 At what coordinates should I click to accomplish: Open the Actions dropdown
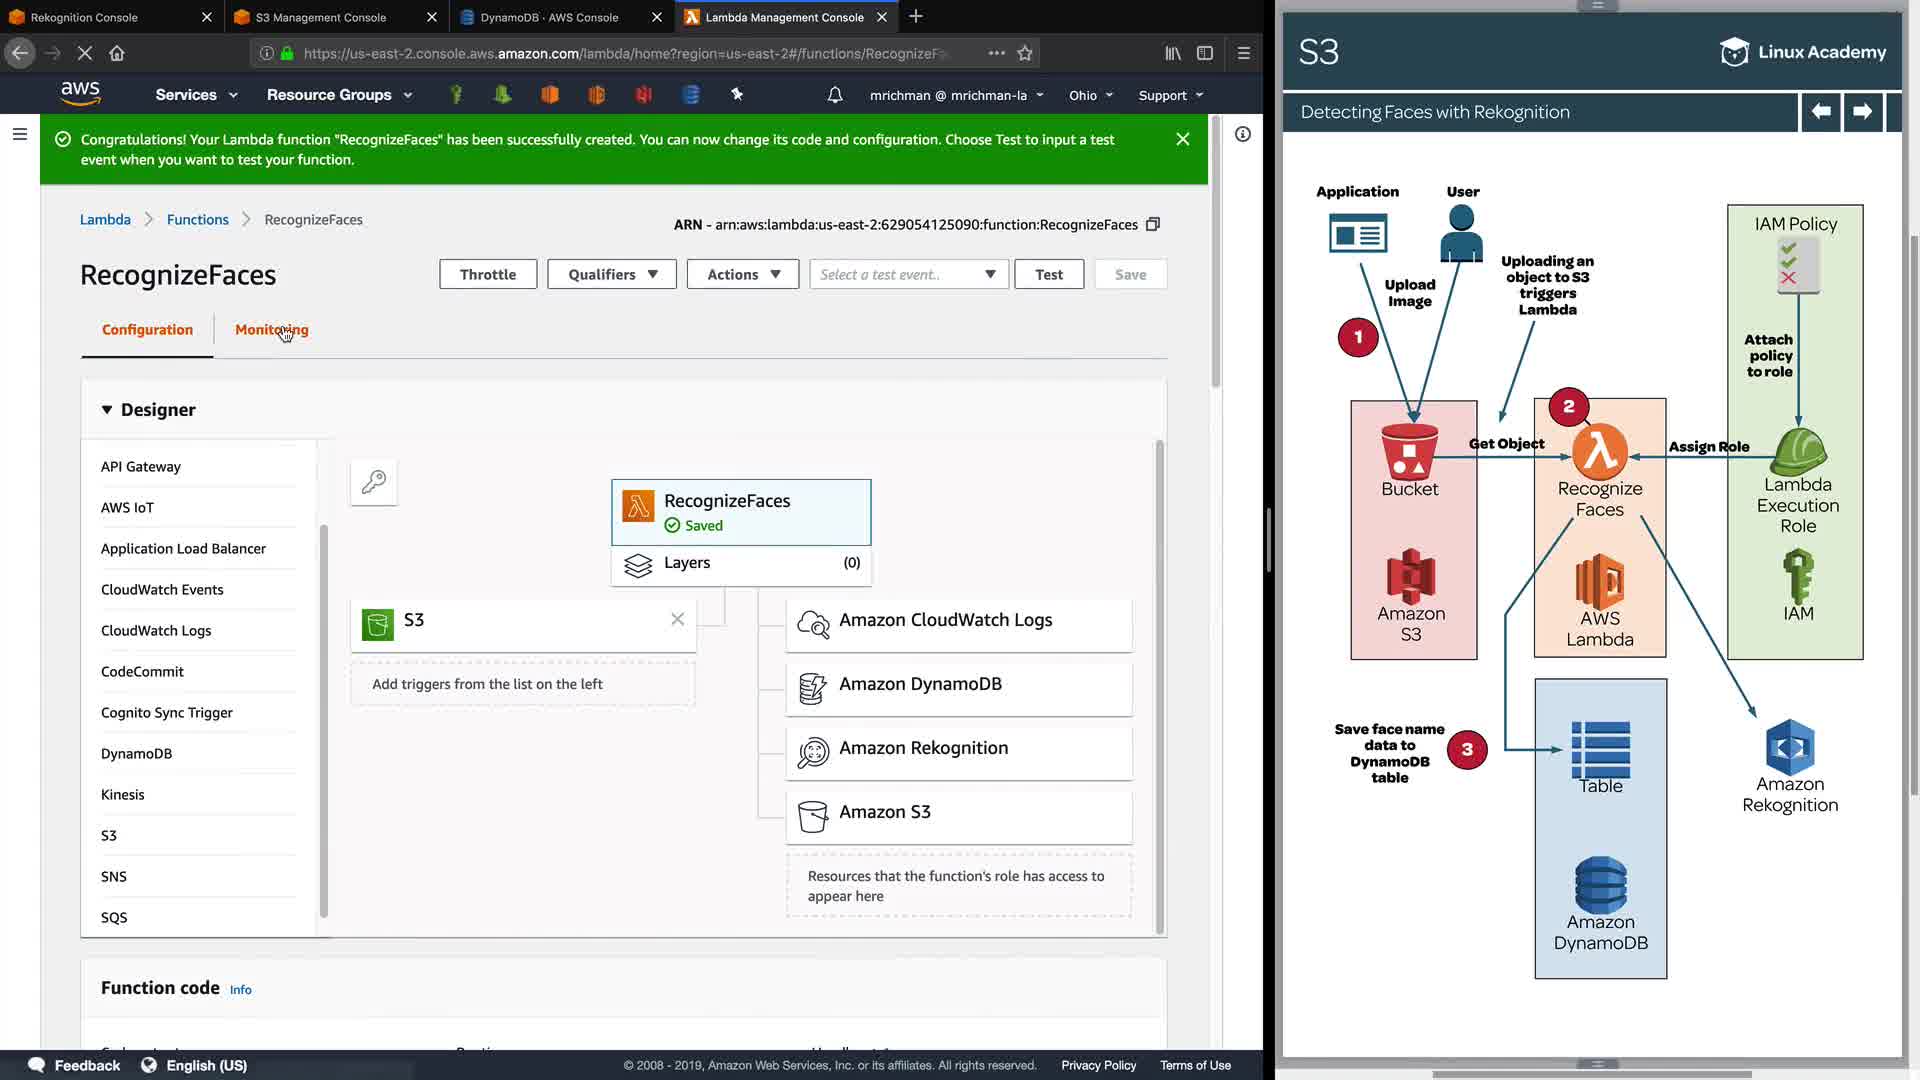pyautogui.click(x=742, y=274)
